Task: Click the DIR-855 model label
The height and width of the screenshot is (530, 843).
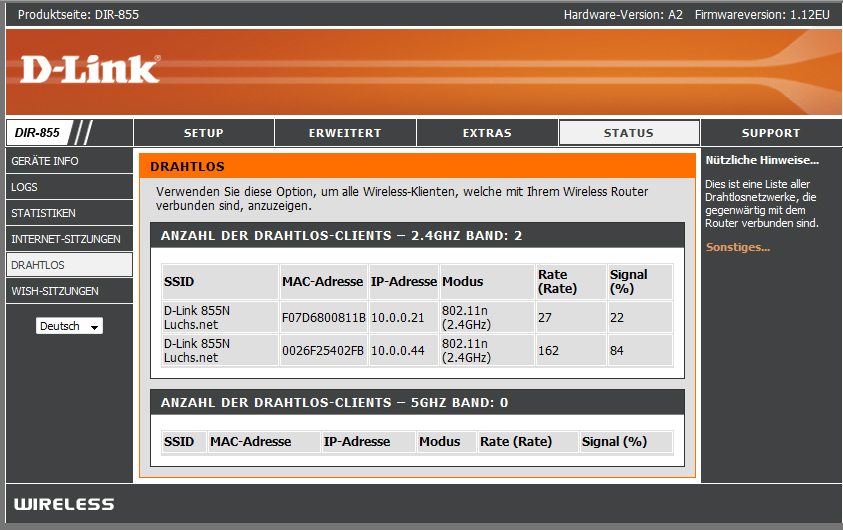Action: pyautogui.click(x=37, y=133)
